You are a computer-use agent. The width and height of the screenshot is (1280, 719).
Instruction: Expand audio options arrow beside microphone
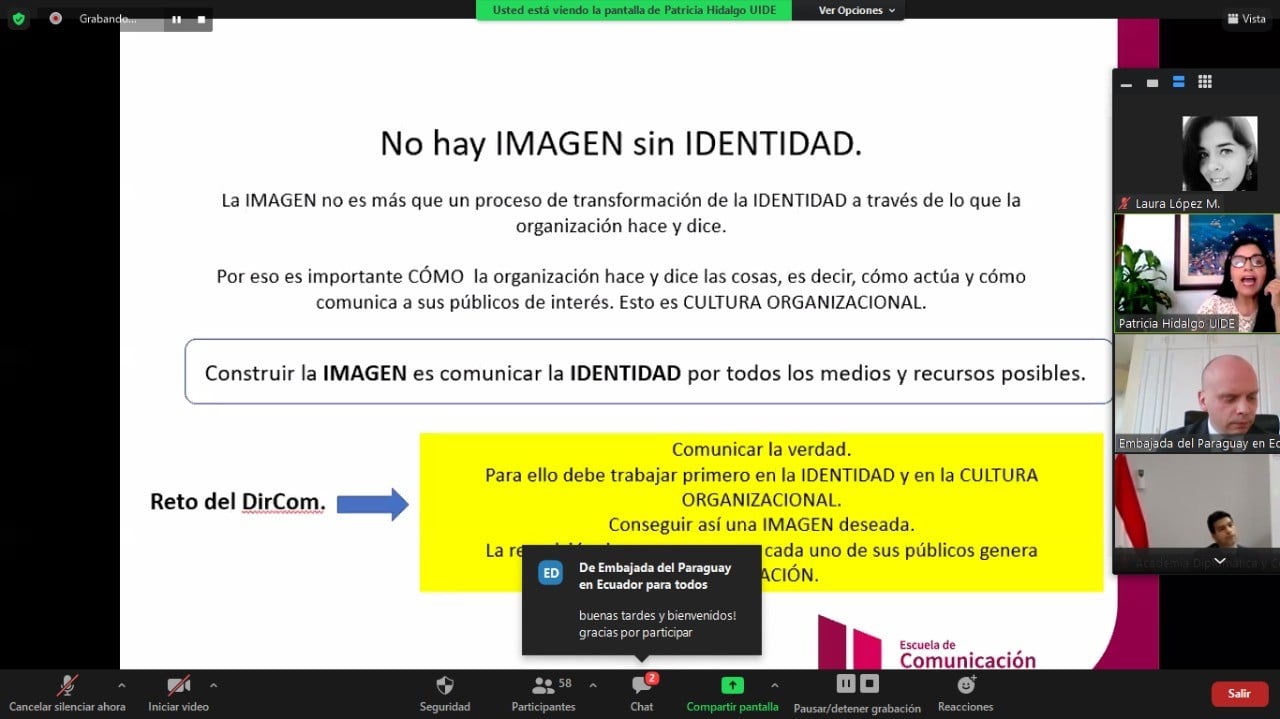(x=121, y=685)
